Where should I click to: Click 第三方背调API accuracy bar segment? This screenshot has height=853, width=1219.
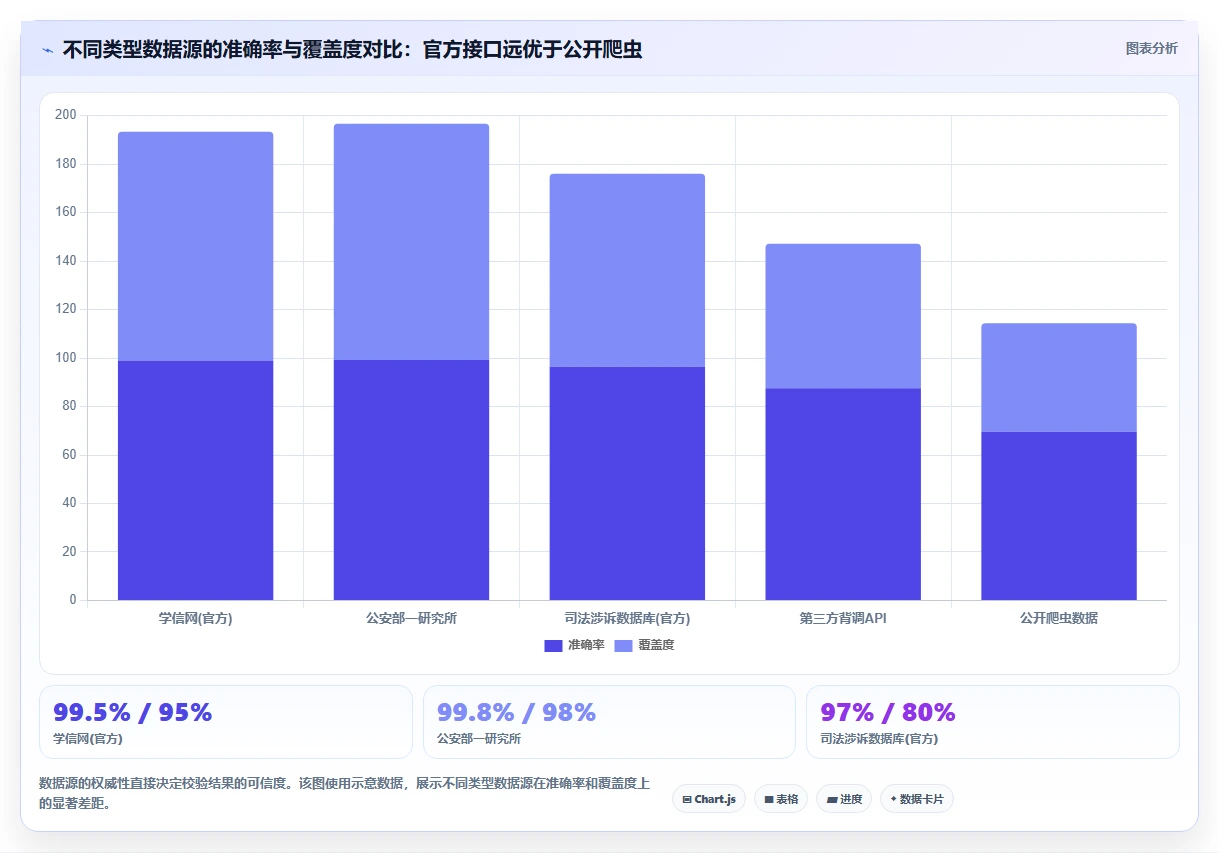point(843,494)
